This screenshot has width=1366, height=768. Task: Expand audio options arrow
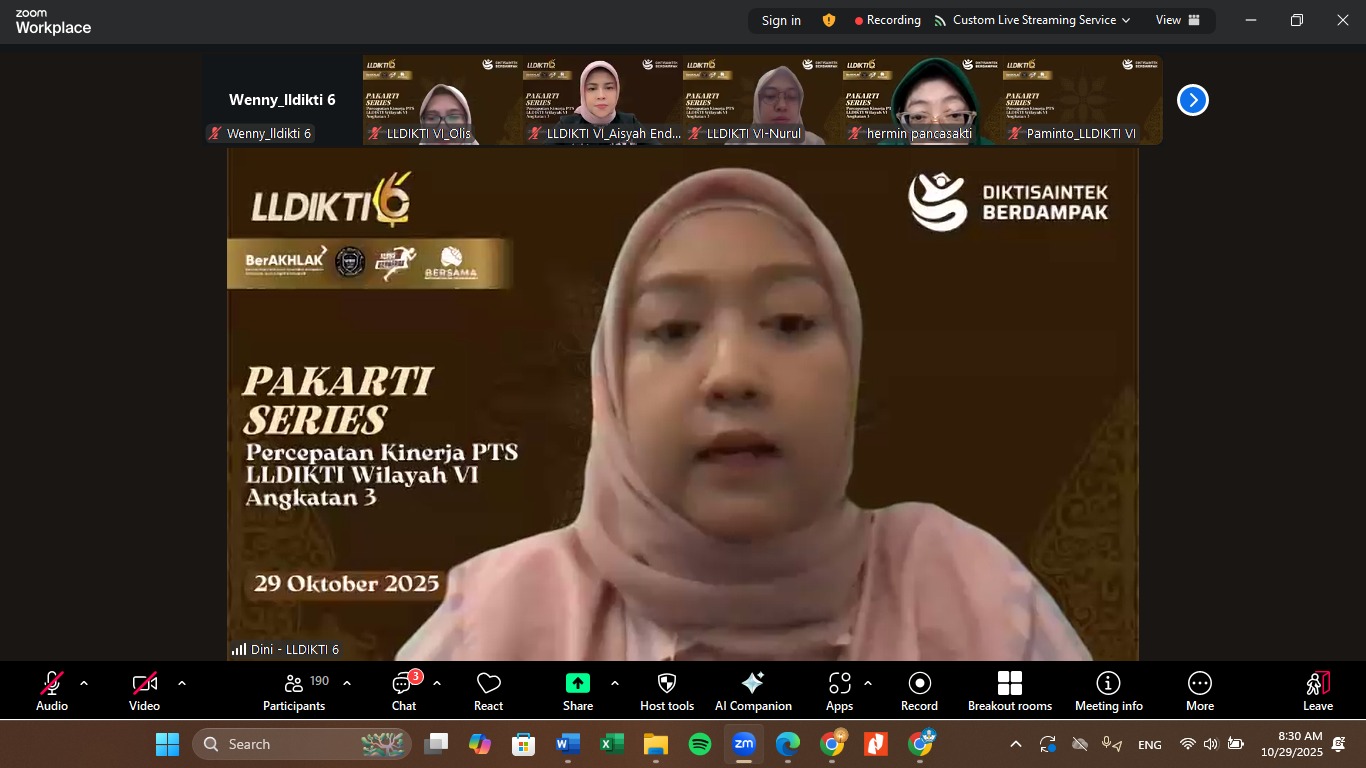tap(84, 683)
